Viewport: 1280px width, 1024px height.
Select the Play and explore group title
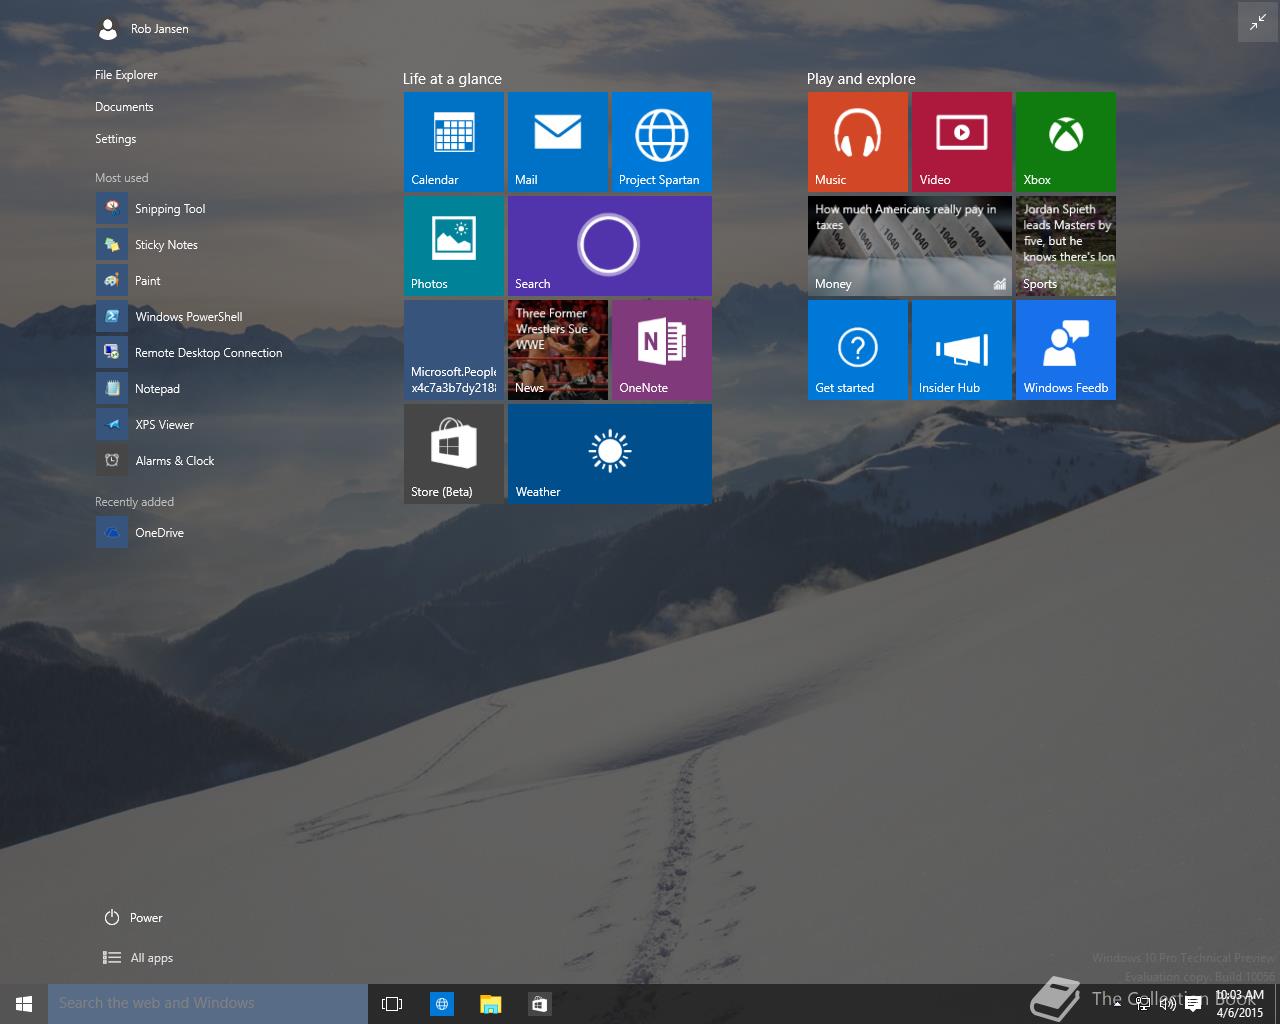point(861,79)
